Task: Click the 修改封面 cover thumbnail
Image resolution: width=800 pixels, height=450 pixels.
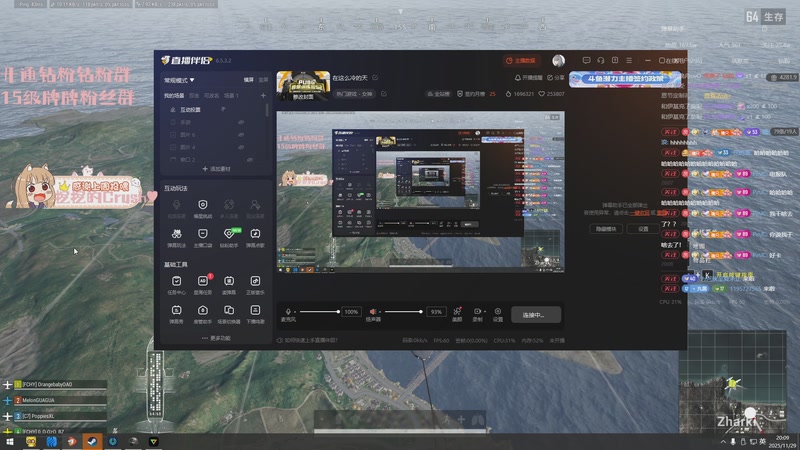Action: tap(303, 86)
